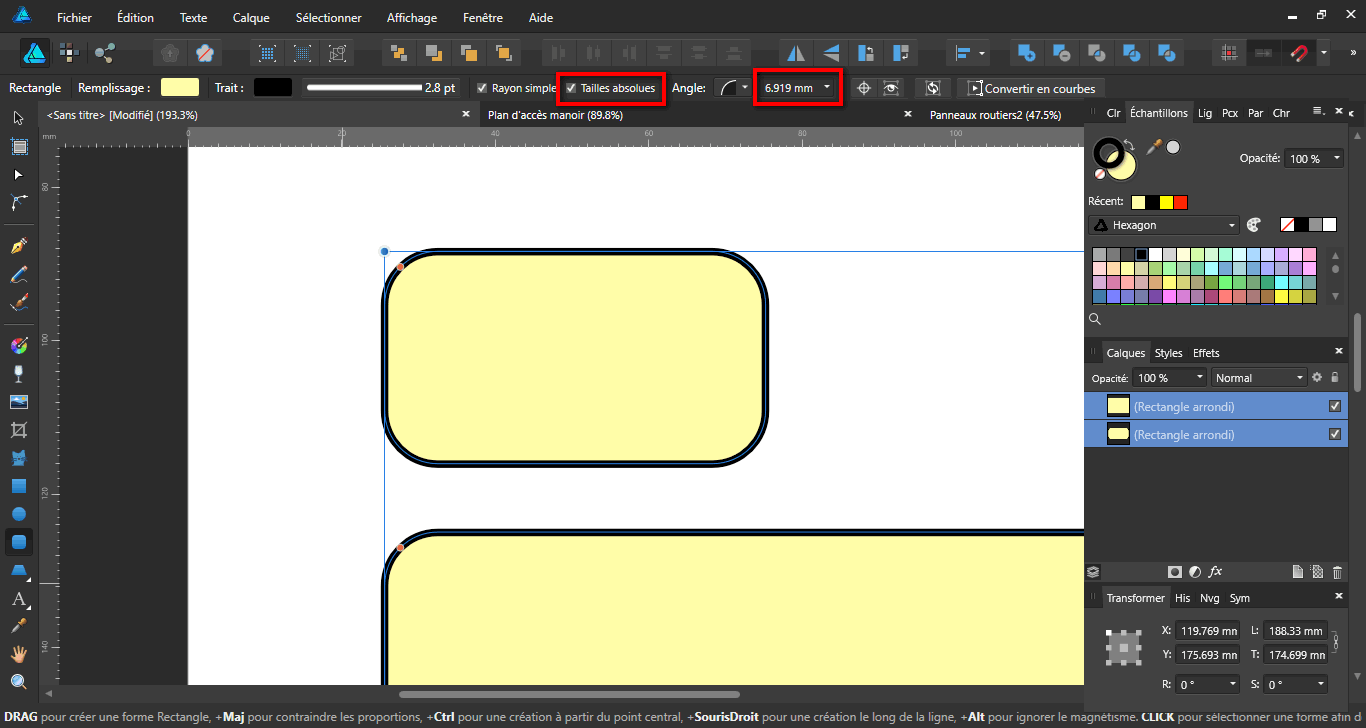The image size is (1366, 728).
Task: Click the X position field in Transformer
Action: (x=1208, y=631)
